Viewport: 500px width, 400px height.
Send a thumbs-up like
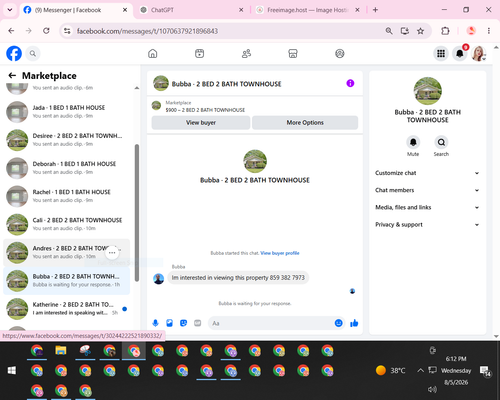[354, 323]
